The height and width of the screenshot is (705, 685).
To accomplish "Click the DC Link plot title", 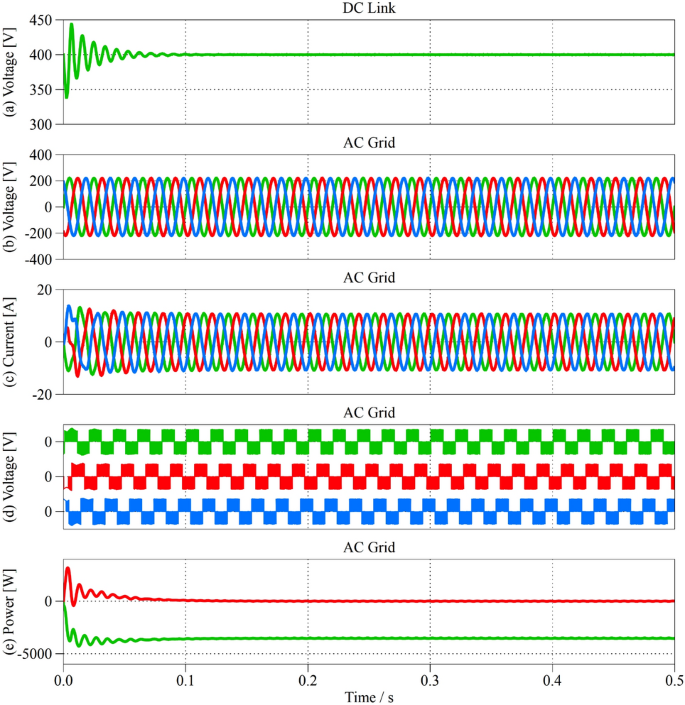I will [x=369, y=8].
